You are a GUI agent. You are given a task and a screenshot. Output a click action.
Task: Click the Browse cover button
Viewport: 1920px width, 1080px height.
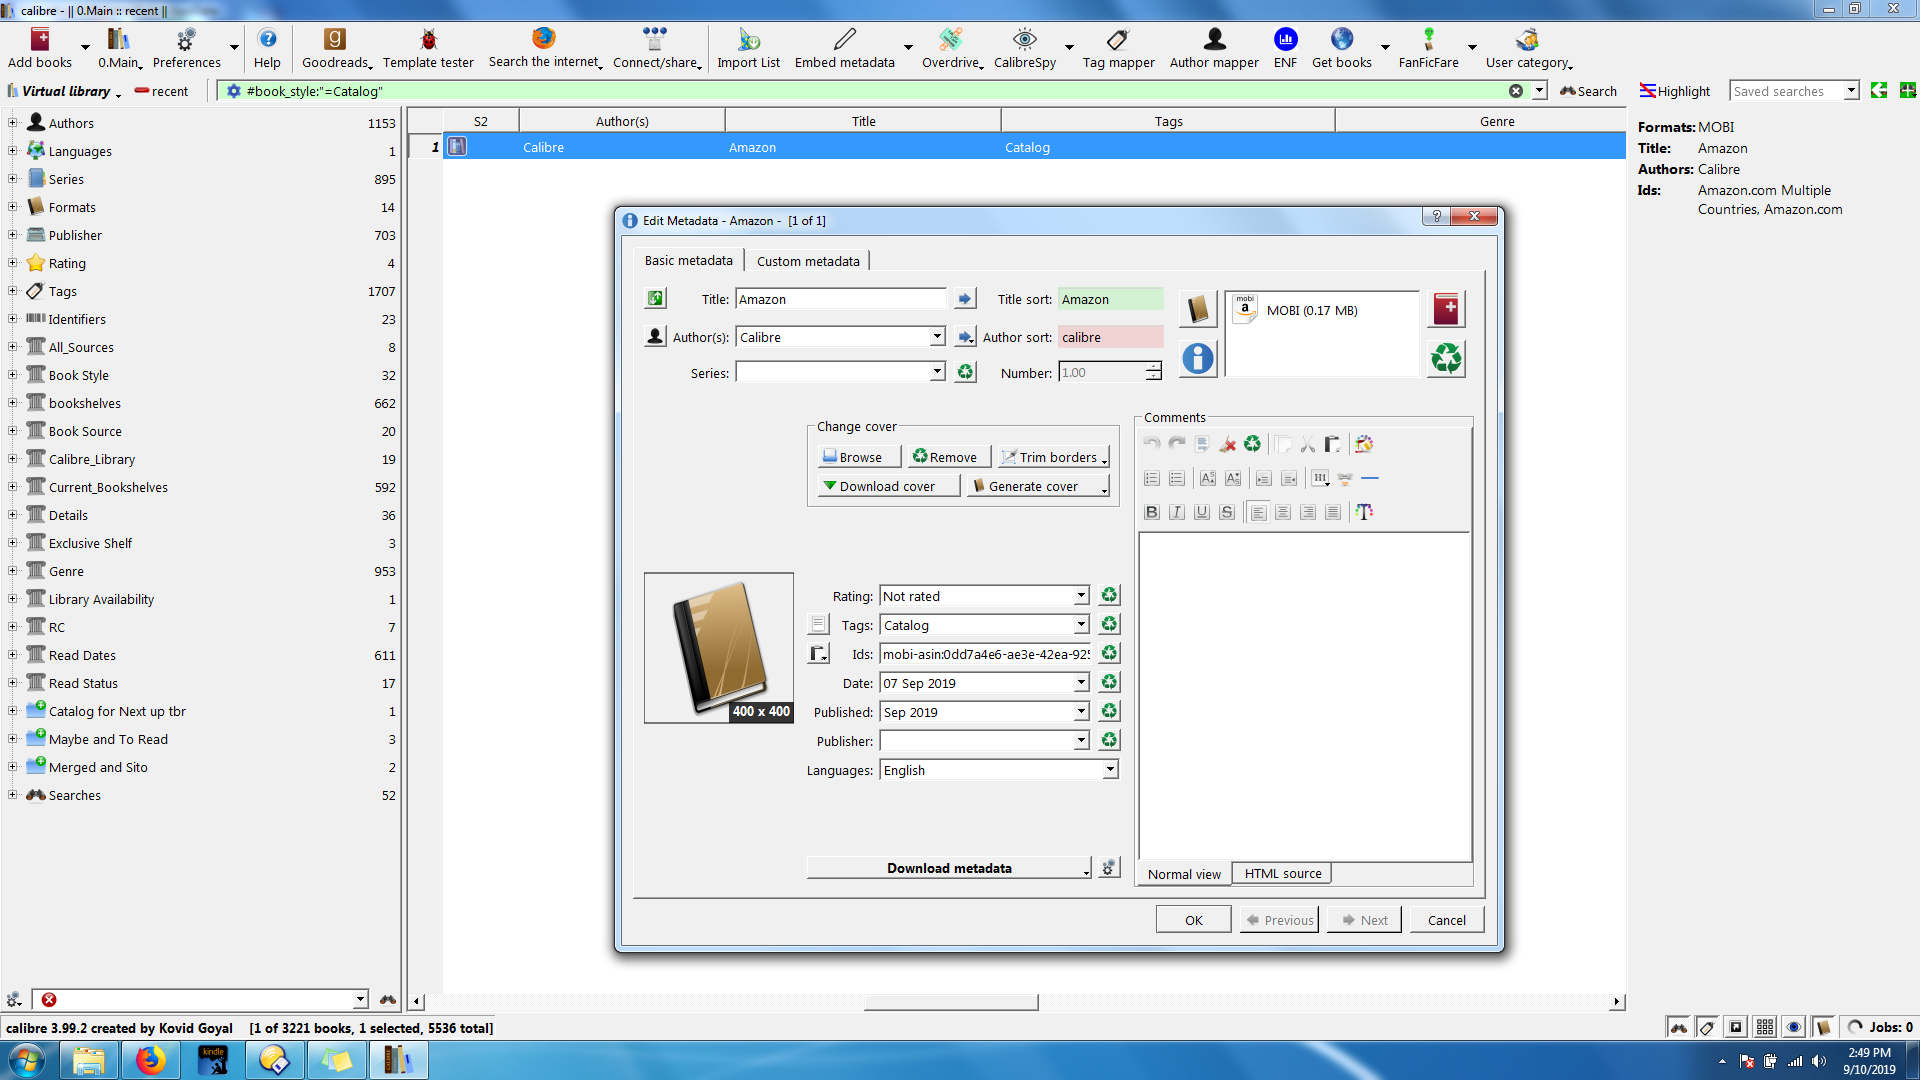coord(860,457)
